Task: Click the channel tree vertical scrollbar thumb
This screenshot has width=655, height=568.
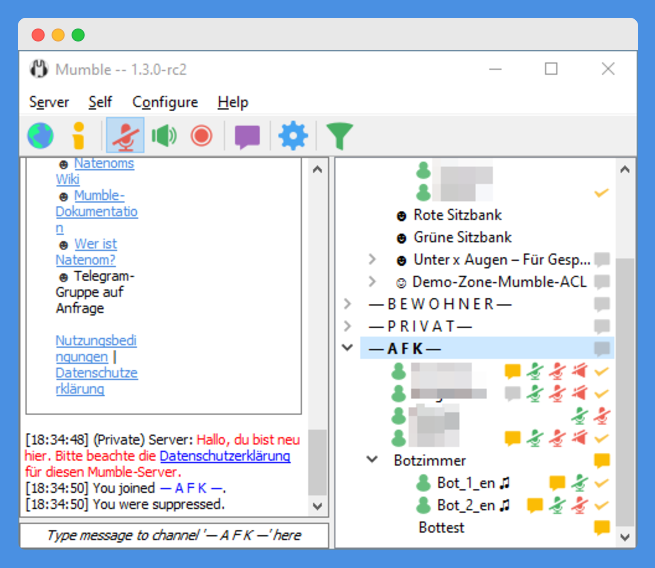Action: point(625,391)
